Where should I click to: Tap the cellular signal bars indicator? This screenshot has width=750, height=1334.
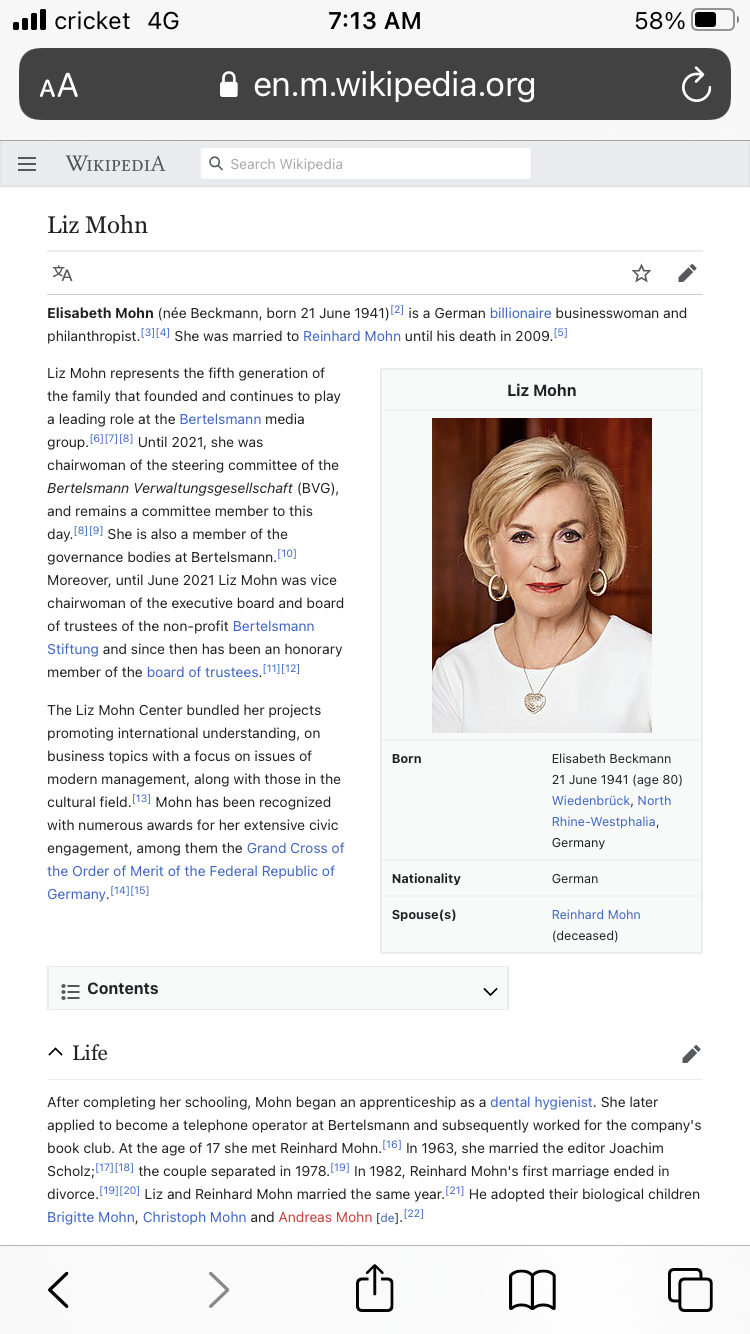29,20
